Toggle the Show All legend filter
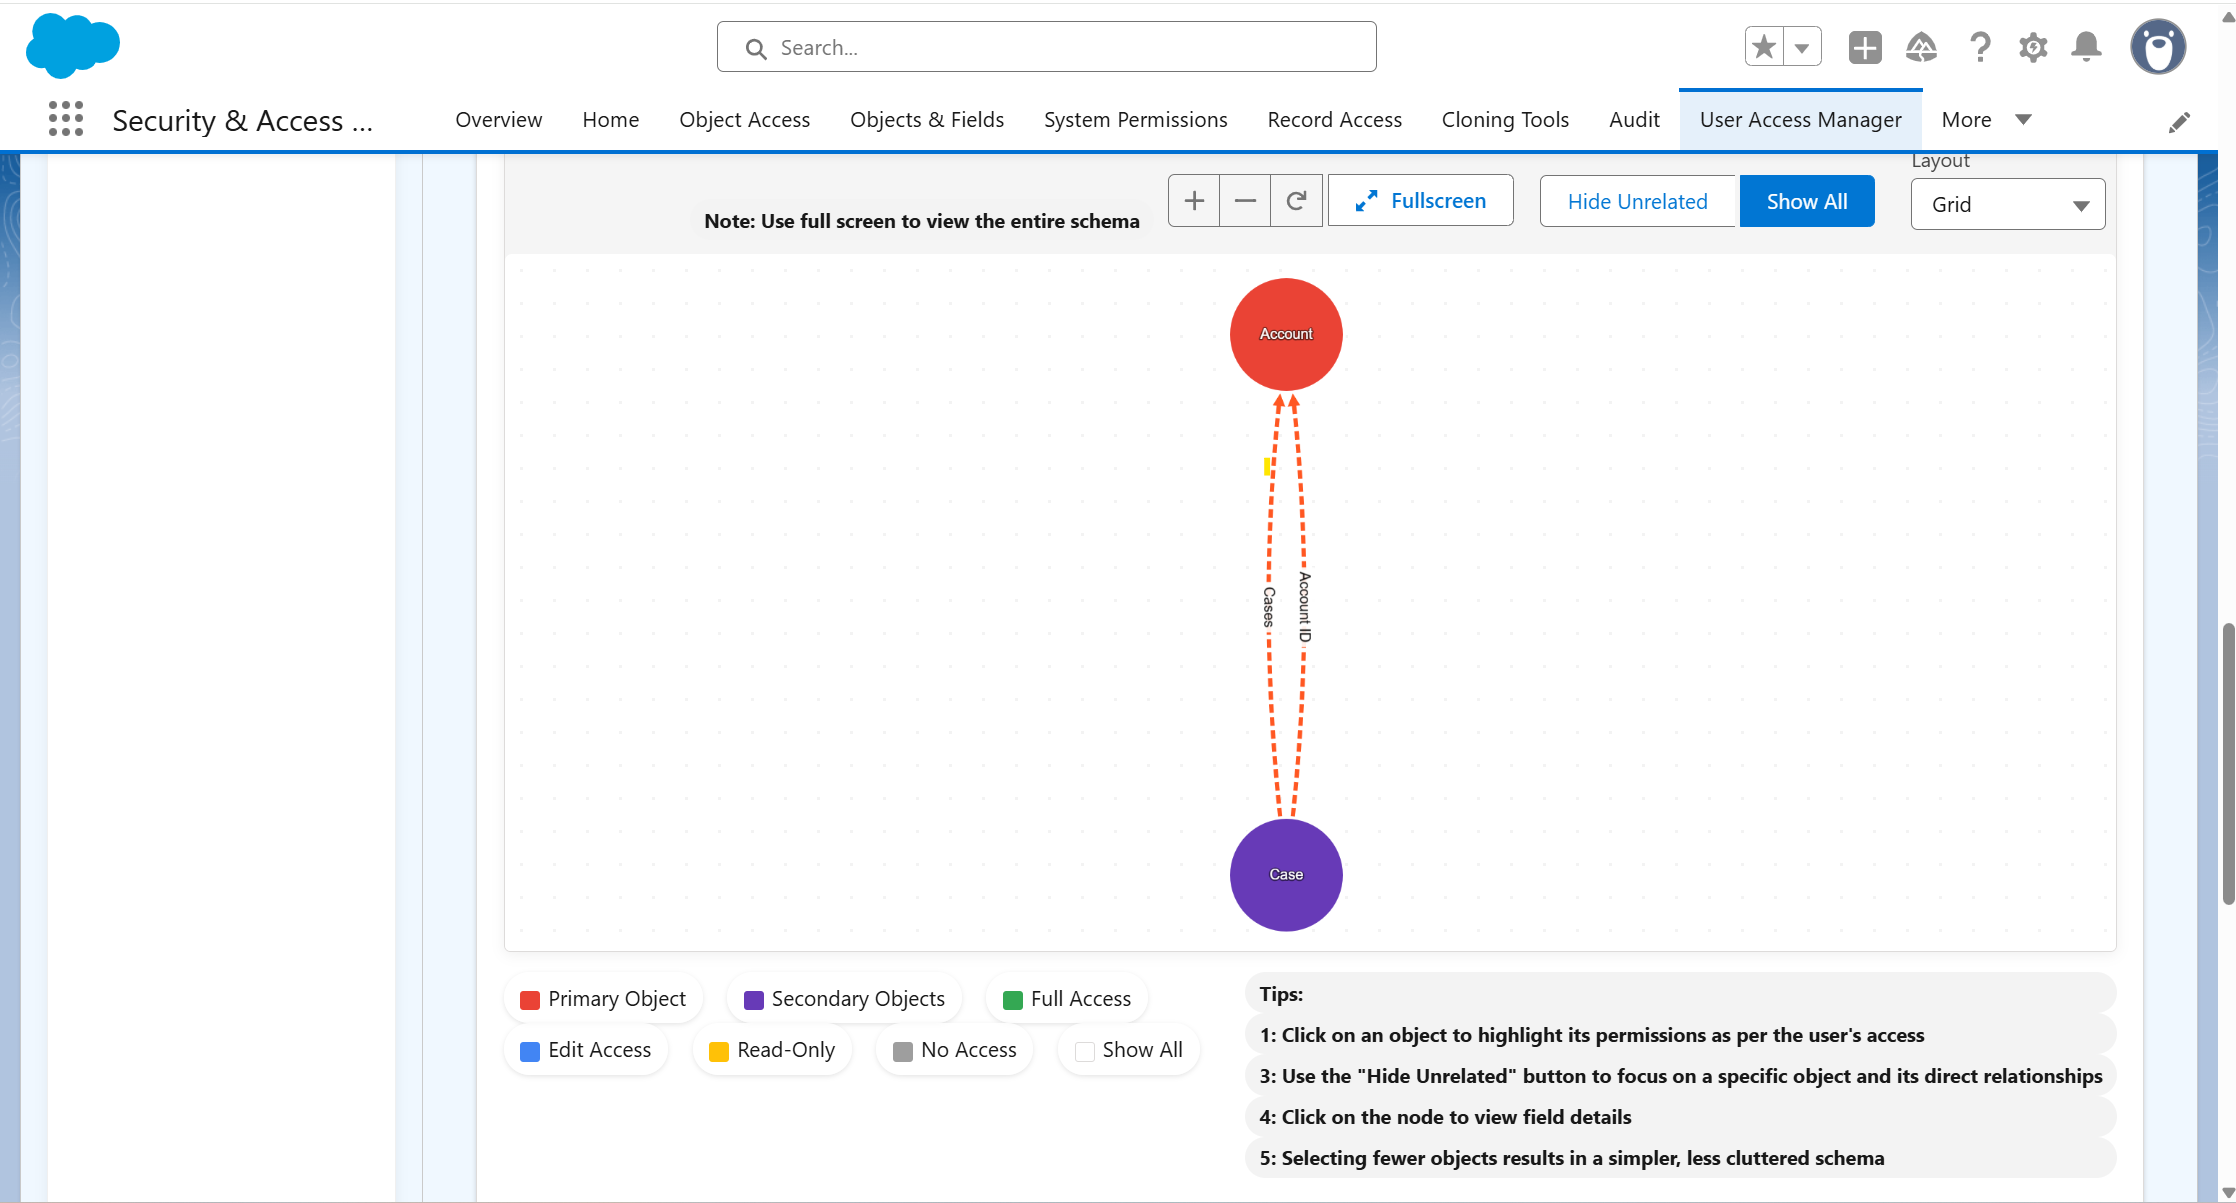Image resolution: width=2236 pixels, height=1203 pixels. pos(1129,1050)
